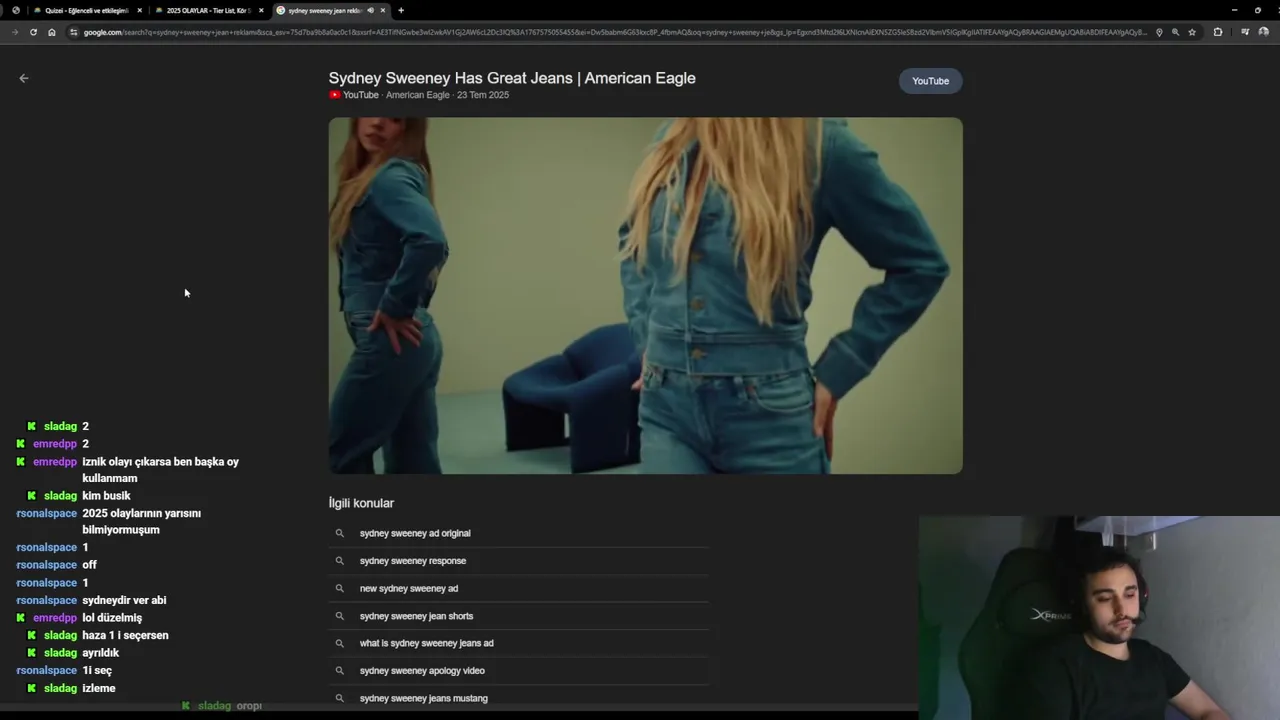The image size is (1280, 720).
Task: Click search icon beside 'new sydney sweeney ad'
Action: click(x=340, y=588)
